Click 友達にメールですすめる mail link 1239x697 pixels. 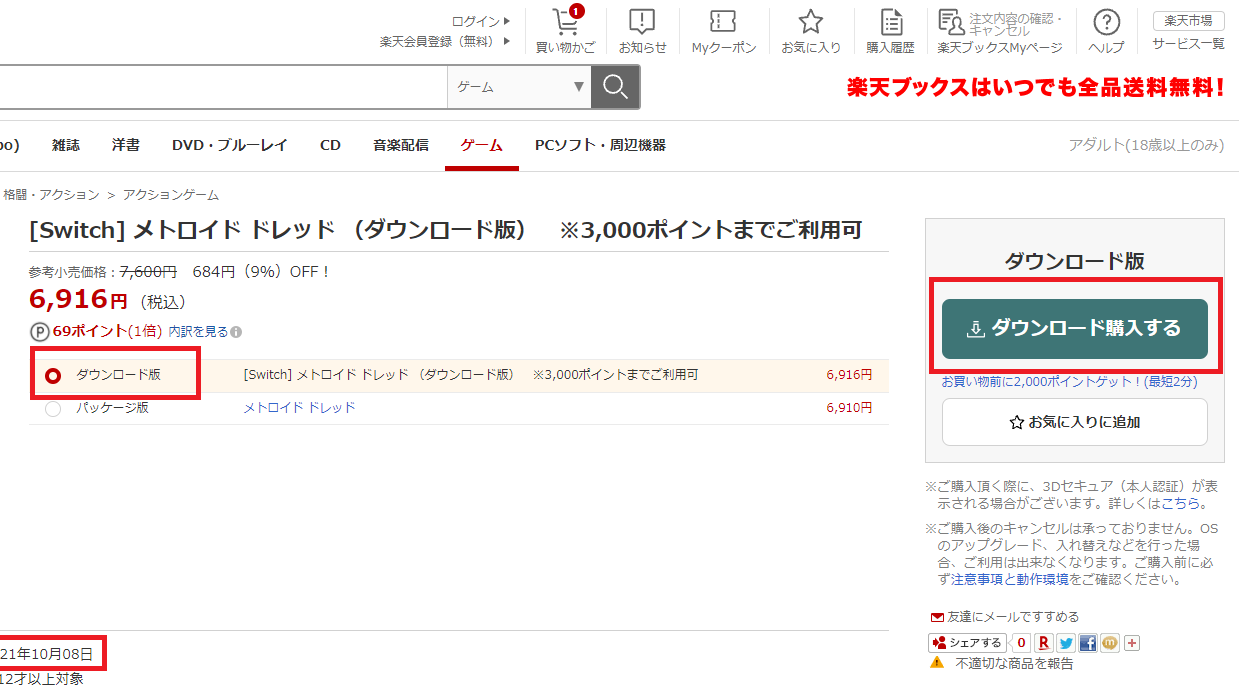point(1005,617)
